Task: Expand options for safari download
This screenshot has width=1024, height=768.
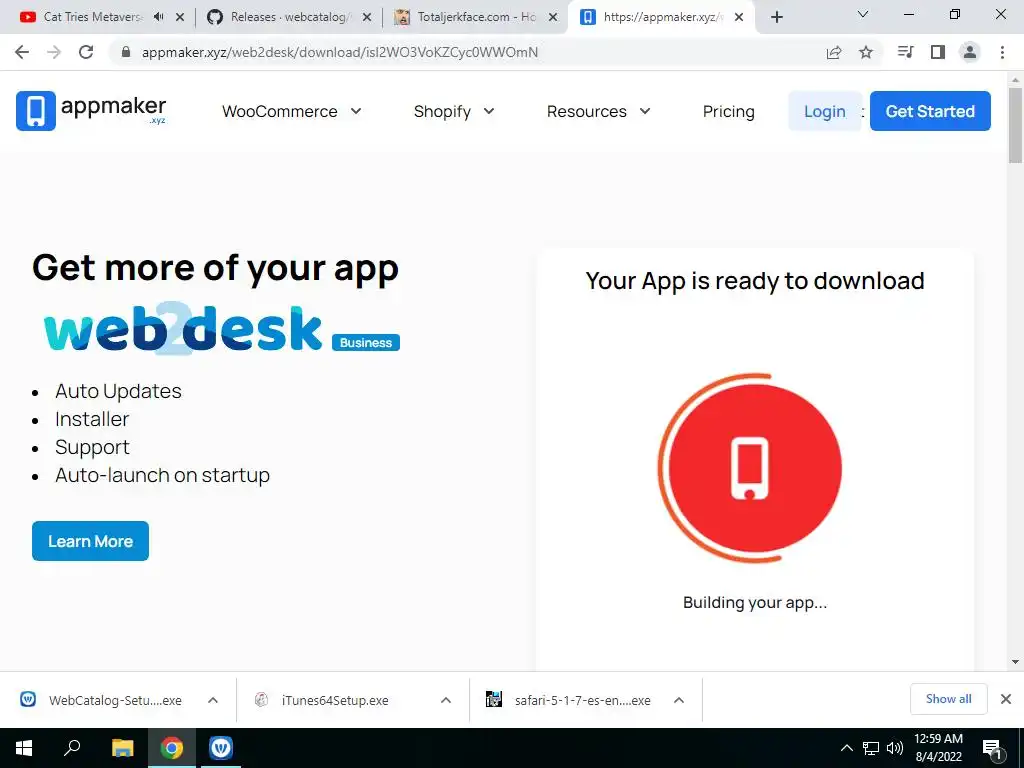Action: 679,700
